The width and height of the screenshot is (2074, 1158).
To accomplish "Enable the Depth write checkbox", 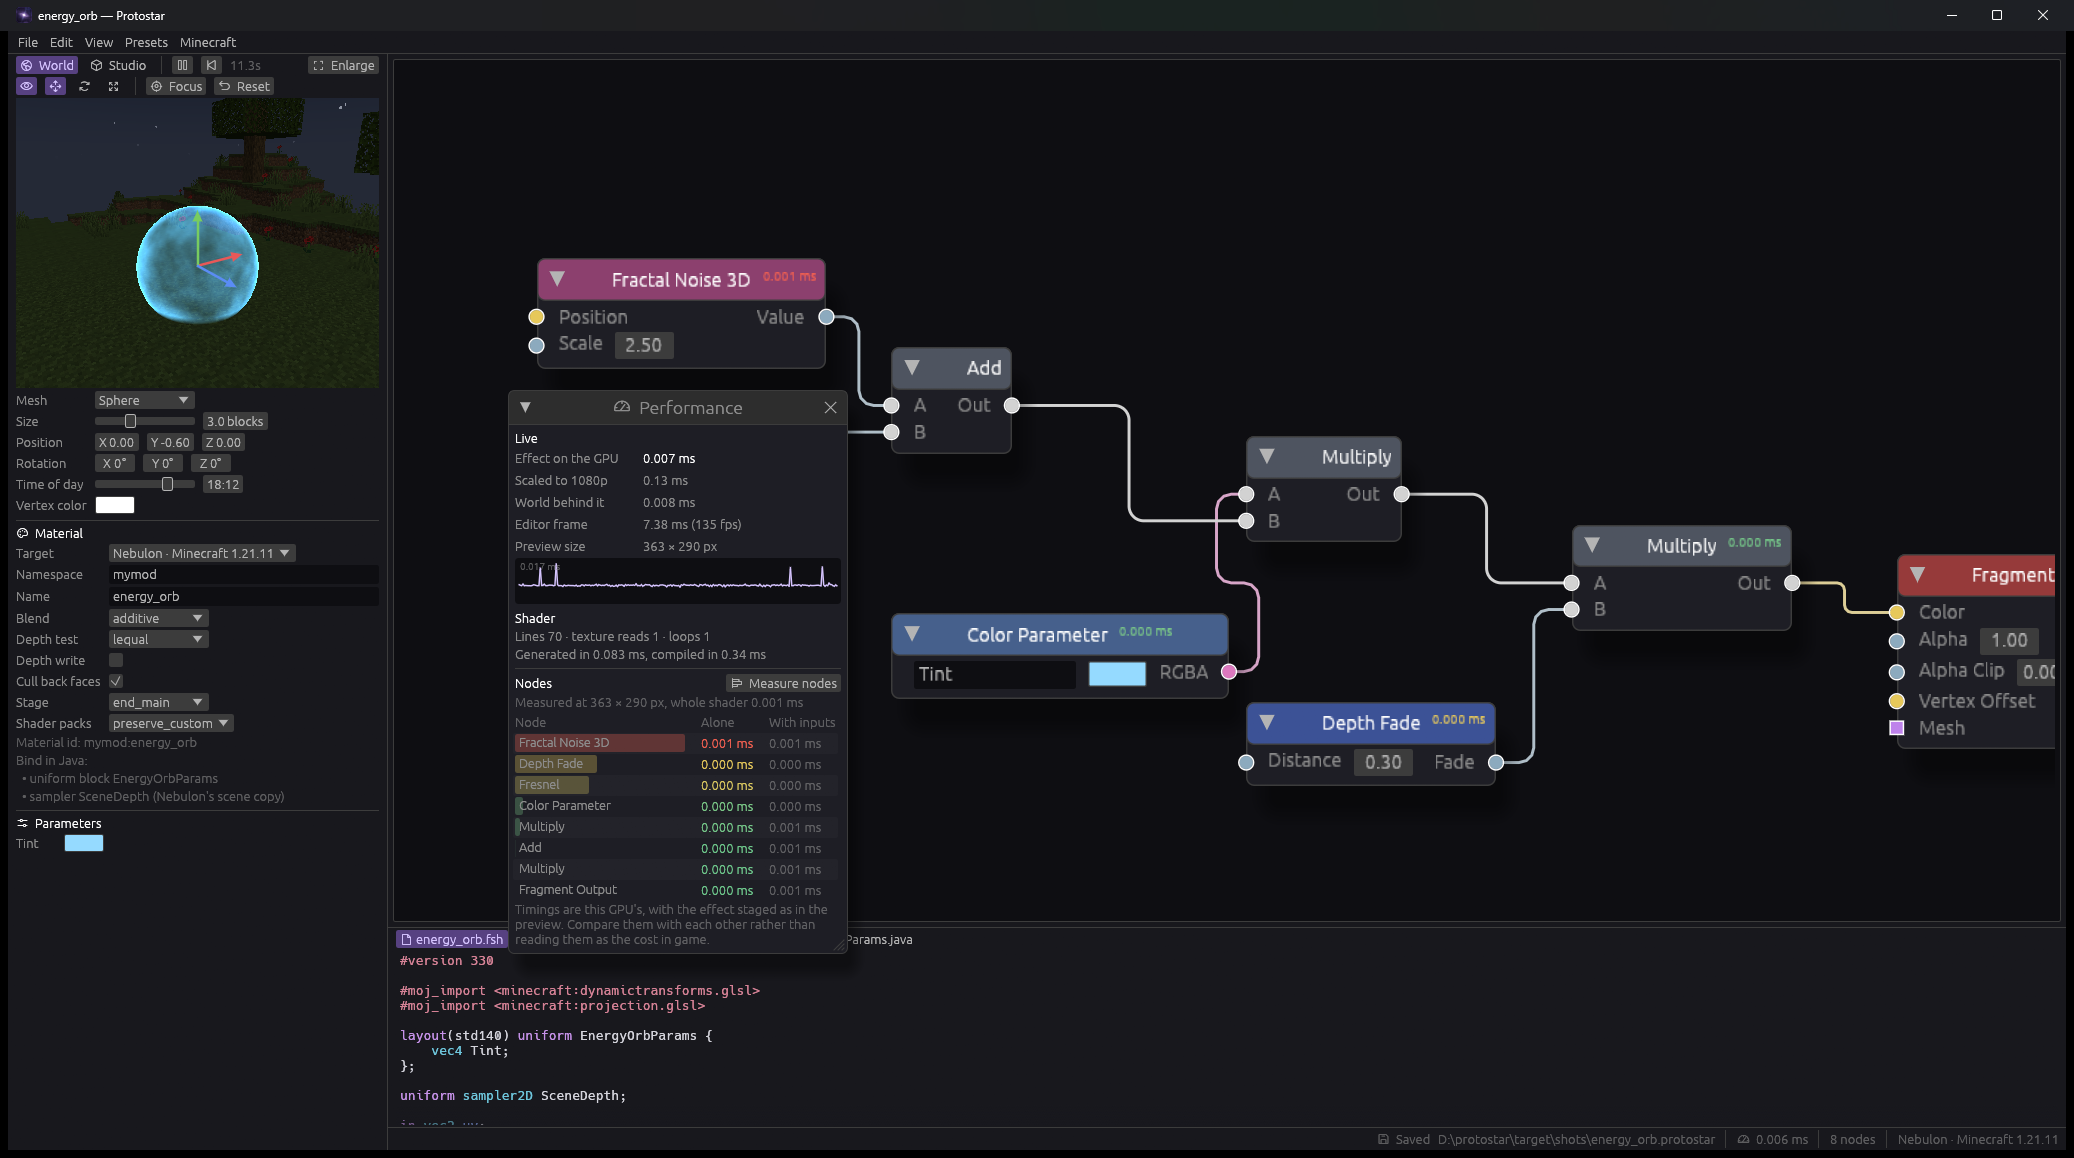I will [x=116, y=660].
